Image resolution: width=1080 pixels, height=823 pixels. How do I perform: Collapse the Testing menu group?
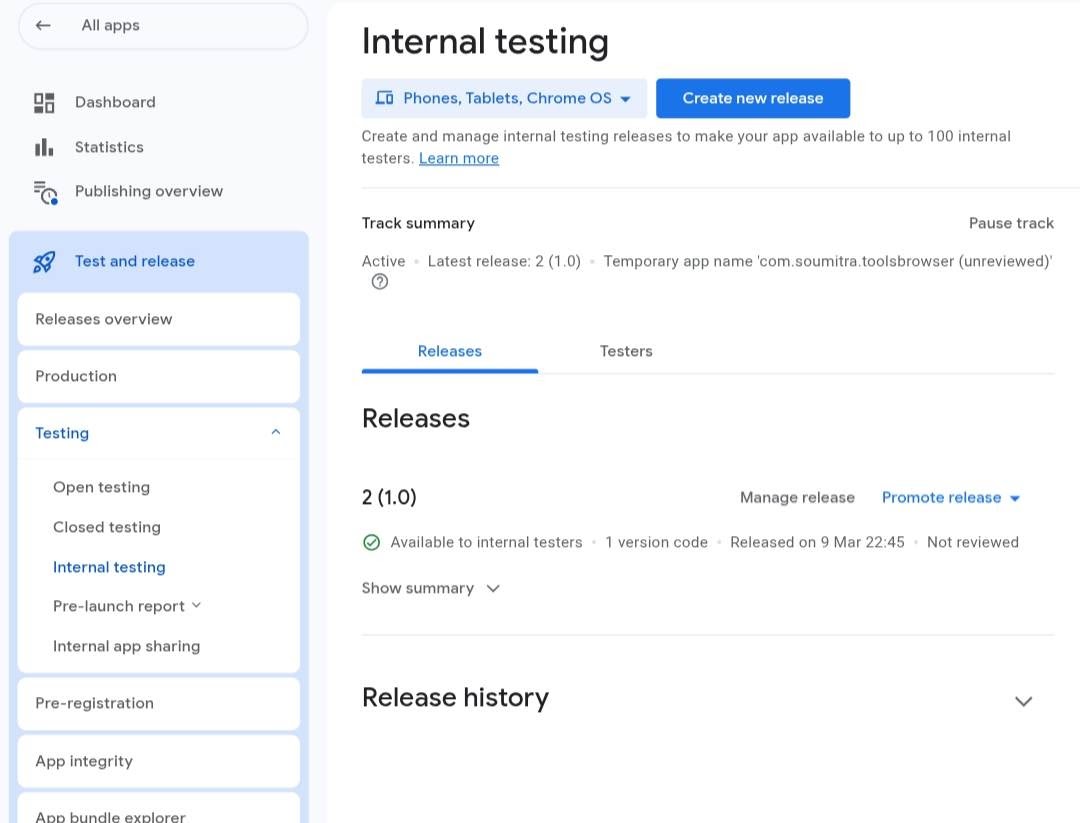pyautogui.click(x=276, y=433)
